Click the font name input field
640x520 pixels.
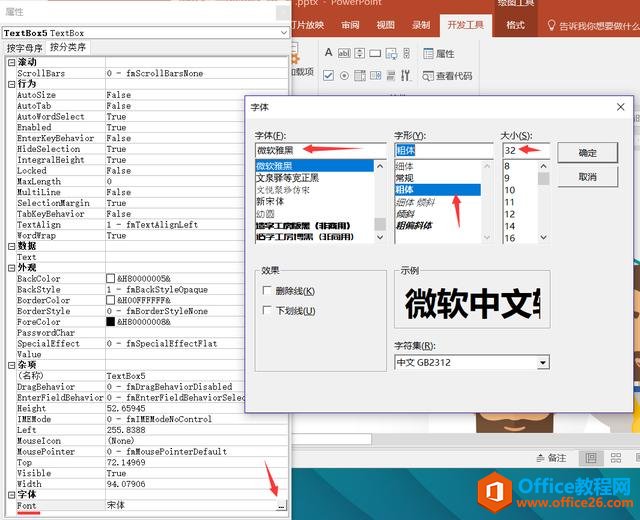pos(320,150)
